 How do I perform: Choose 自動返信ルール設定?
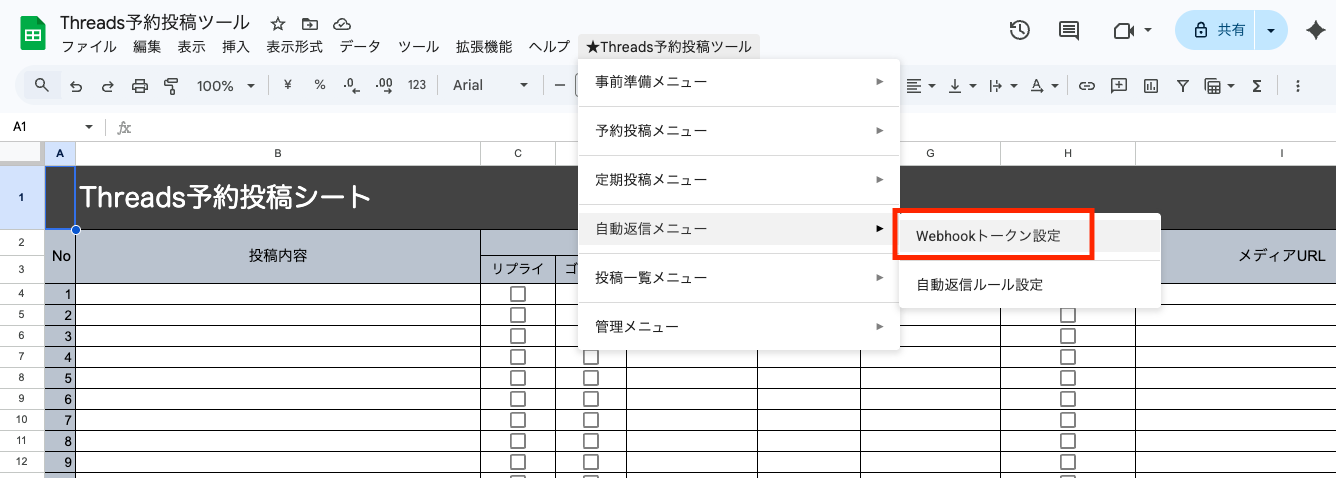(1030, 284)
